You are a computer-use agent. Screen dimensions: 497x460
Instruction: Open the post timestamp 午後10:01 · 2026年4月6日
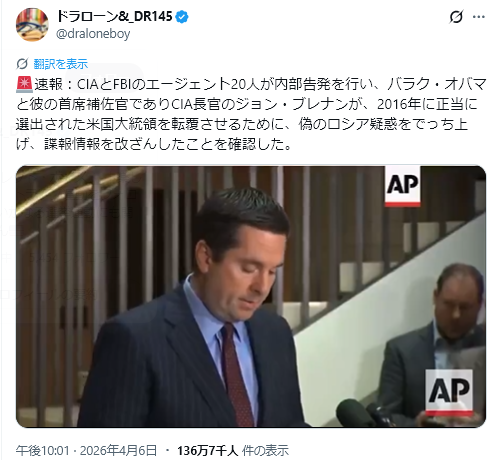click(86, 451)
